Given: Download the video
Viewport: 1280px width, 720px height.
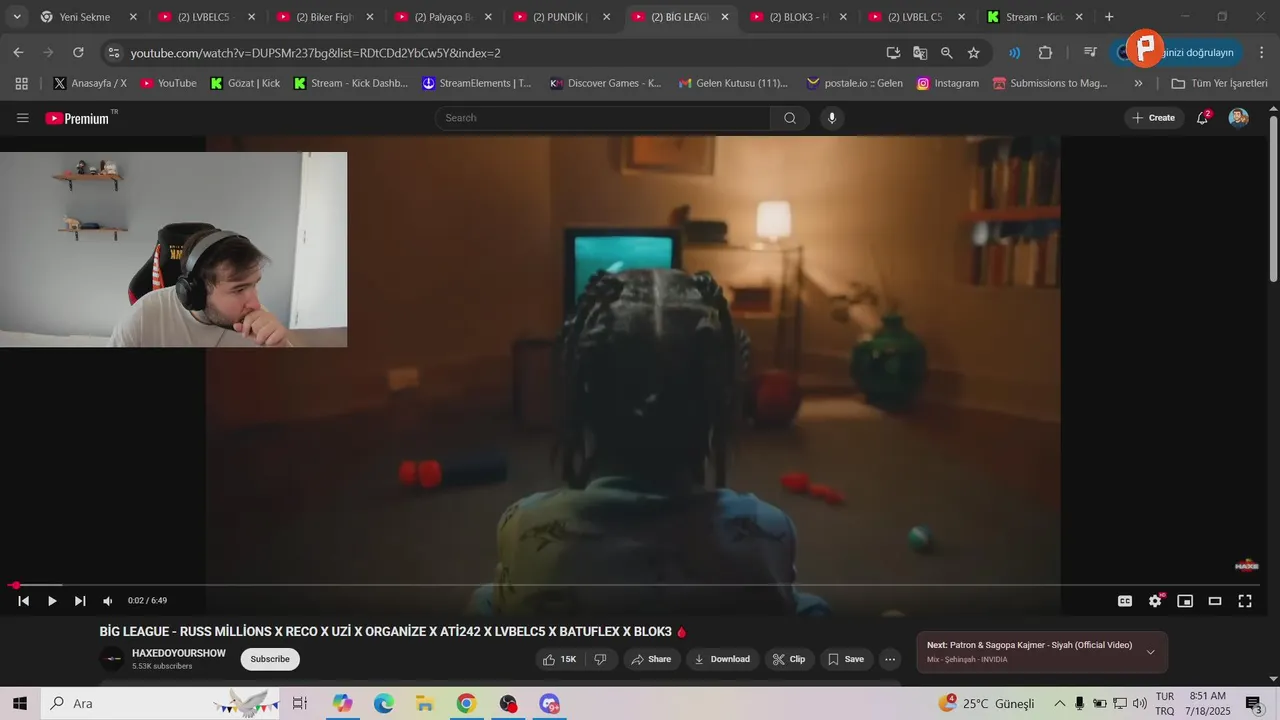Looking at the screenshot, I should [x=722, y=659].
